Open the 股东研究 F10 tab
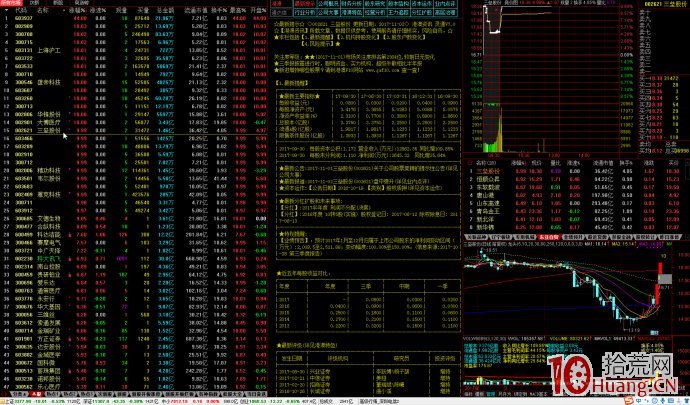Image resolution: width=690 pixels, height=405 pixels. pyautogui.click(x=372, y=4)
